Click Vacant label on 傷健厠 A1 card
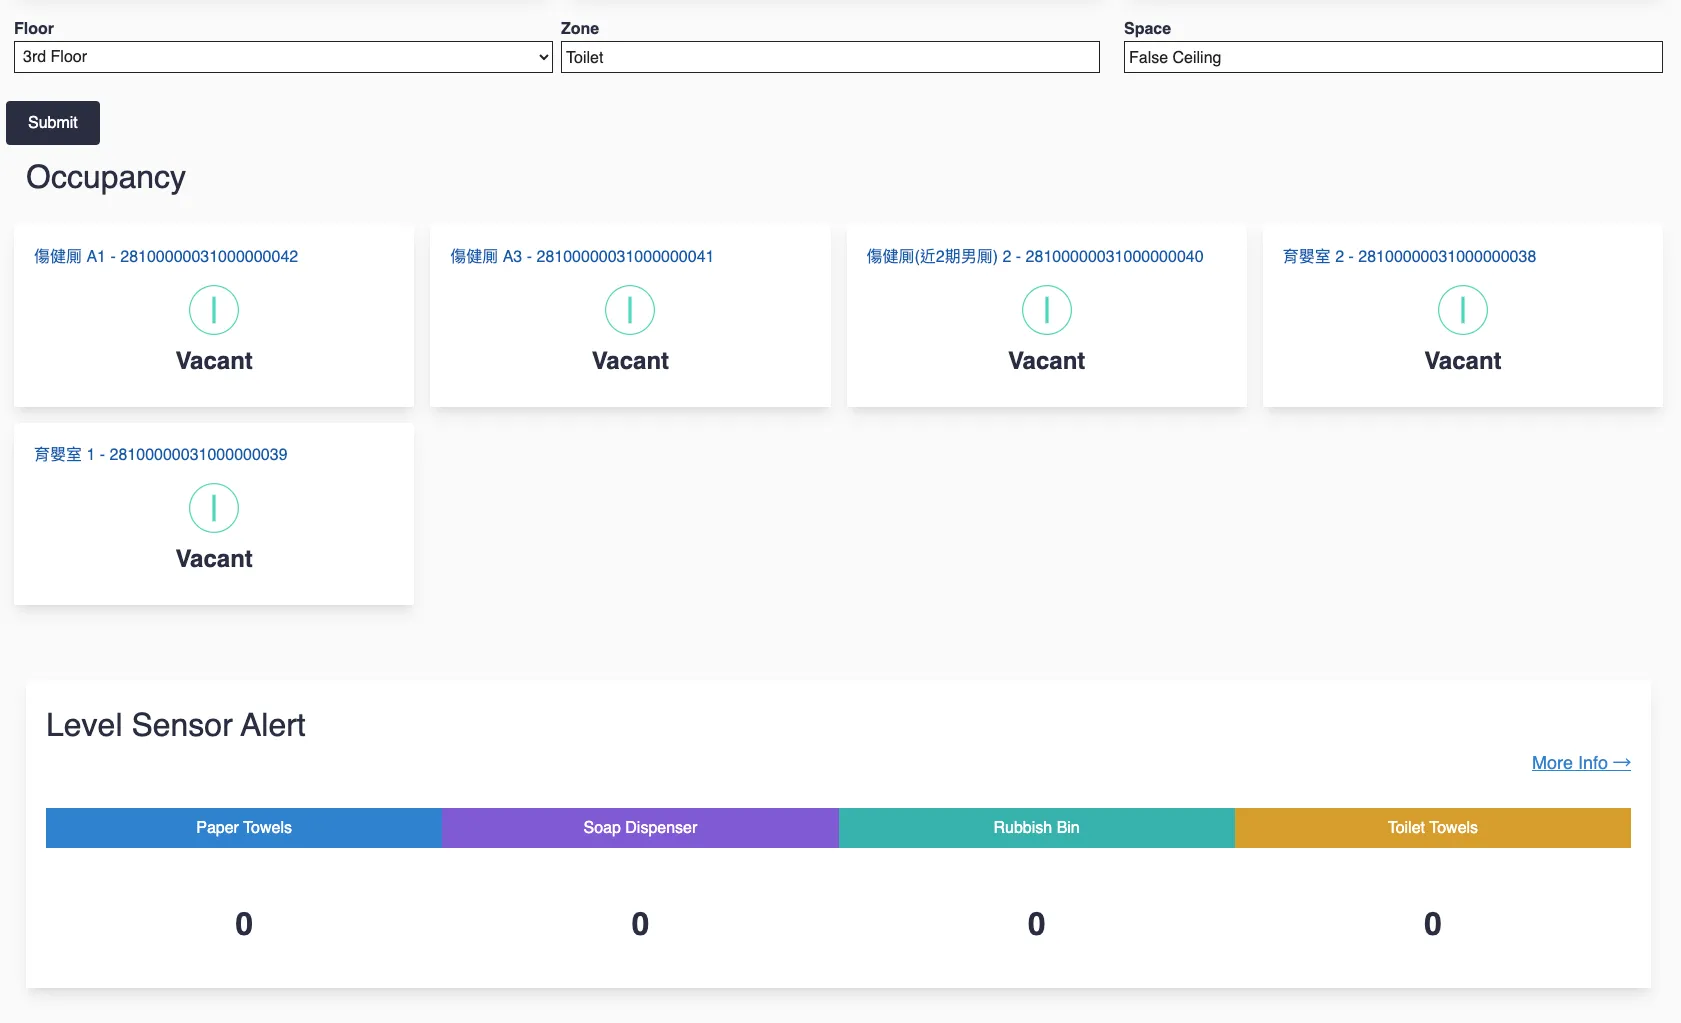The height and width of the screenshot is (1023, 1681). 214,361
